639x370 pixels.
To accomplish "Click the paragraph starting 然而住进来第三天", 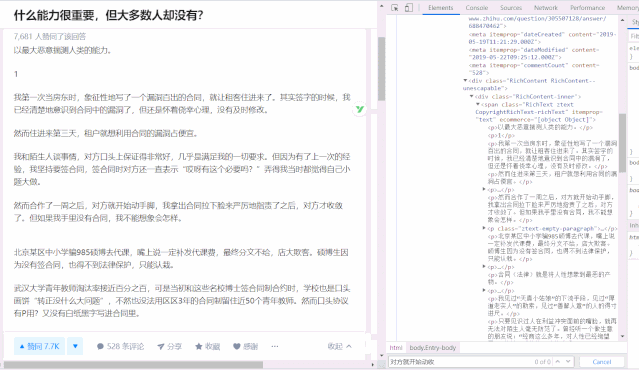I will [x=106, y=133].
